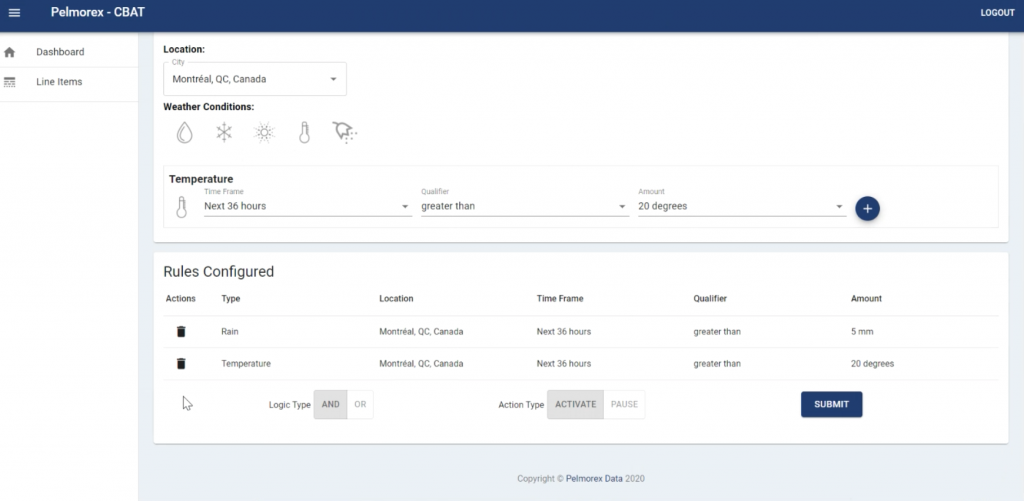Screen dimensions: 1024x501
Task: Click the Rain row's greater than cell
Action: (x=717, y=332)
